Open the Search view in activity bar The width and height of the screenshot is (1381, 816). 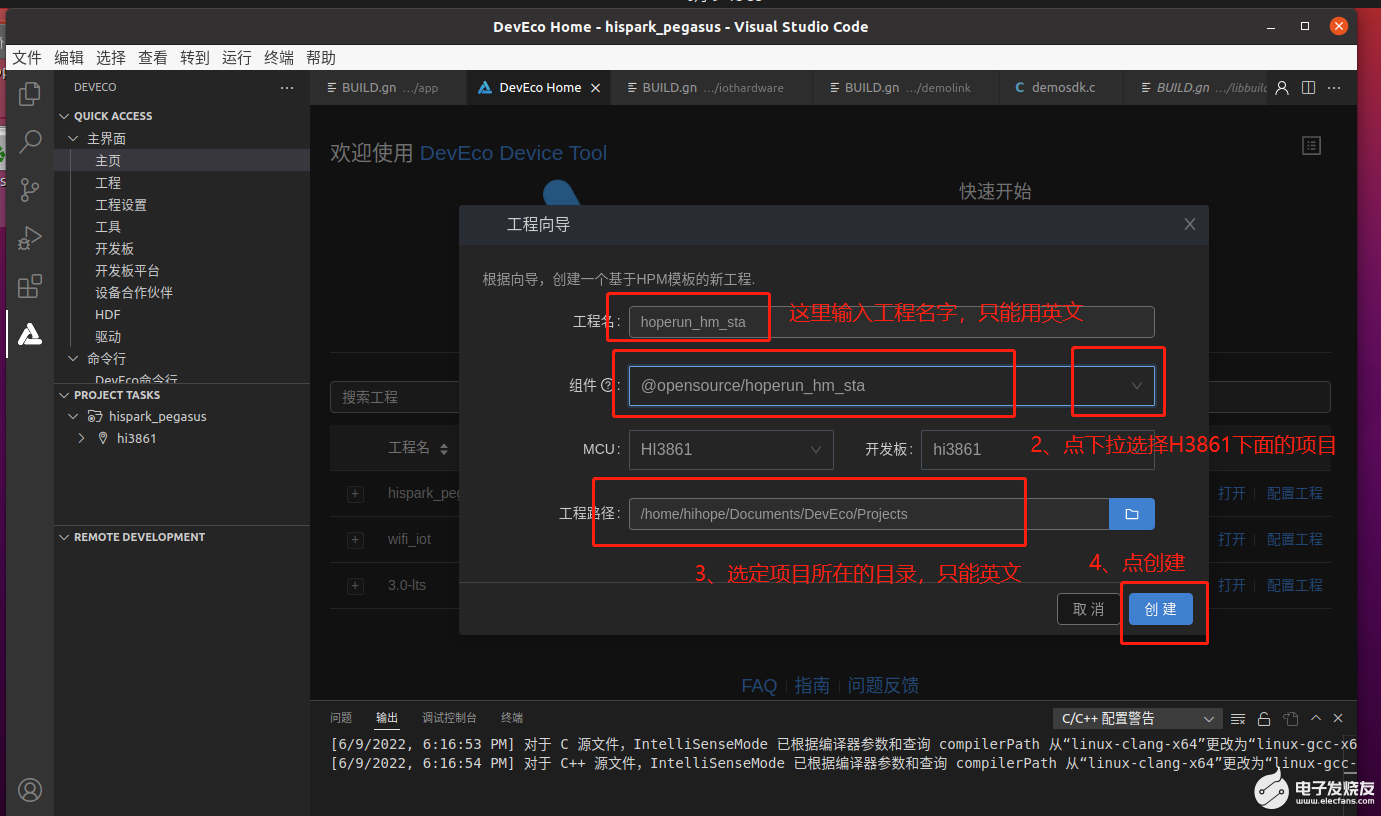30,141
